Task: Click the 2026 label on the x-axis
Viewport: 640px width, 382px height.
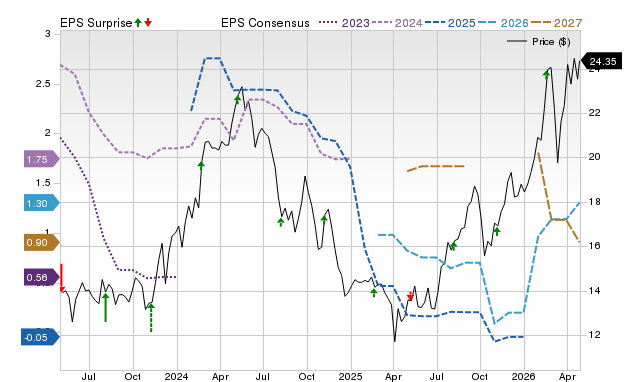Action: pos(524,376)
